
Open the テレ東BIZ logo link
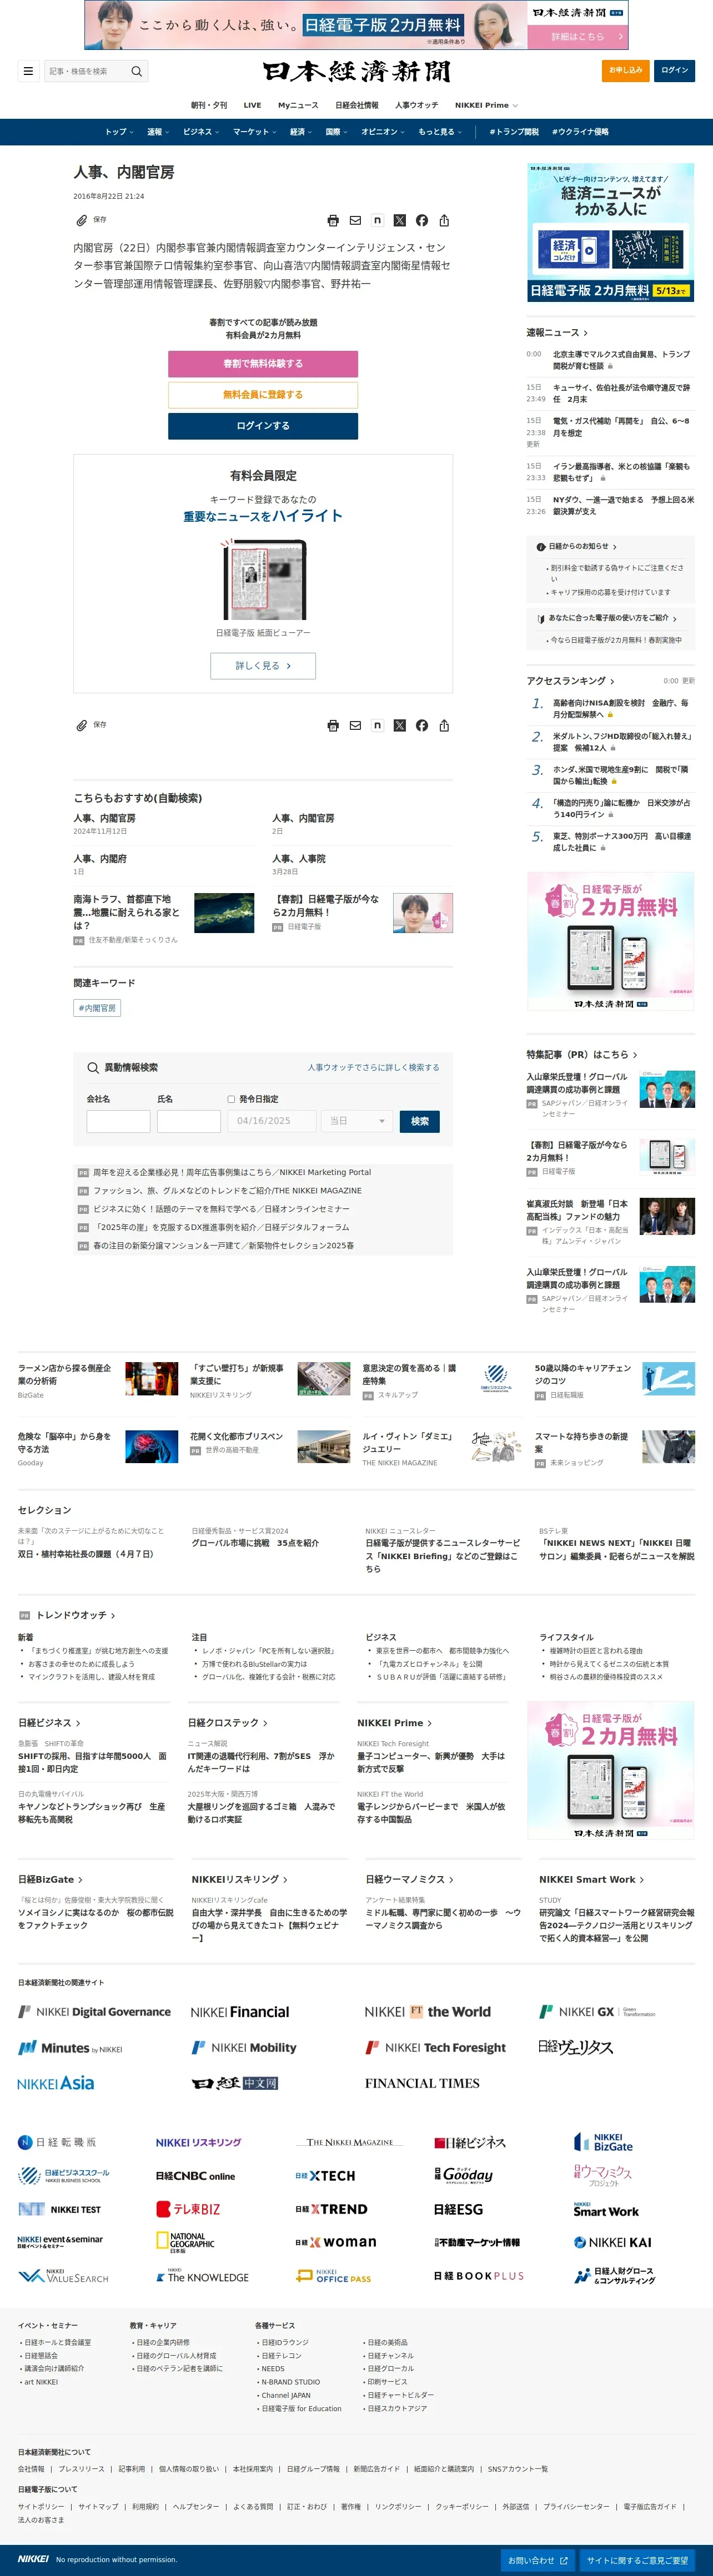click(x=188, y=2209)
